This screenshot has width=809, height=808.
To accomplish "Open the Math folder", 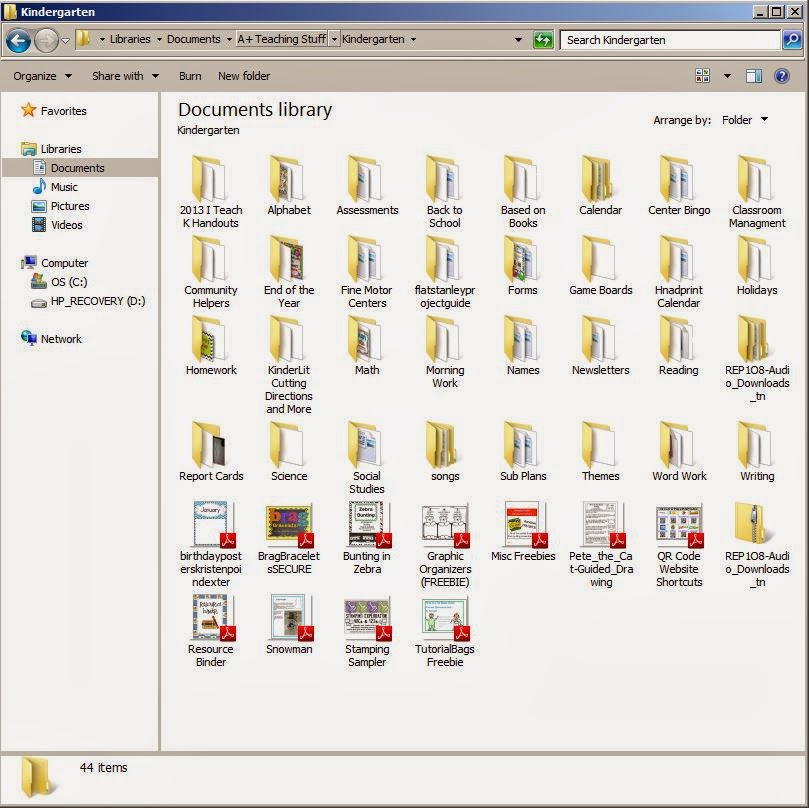I will 366,343.
